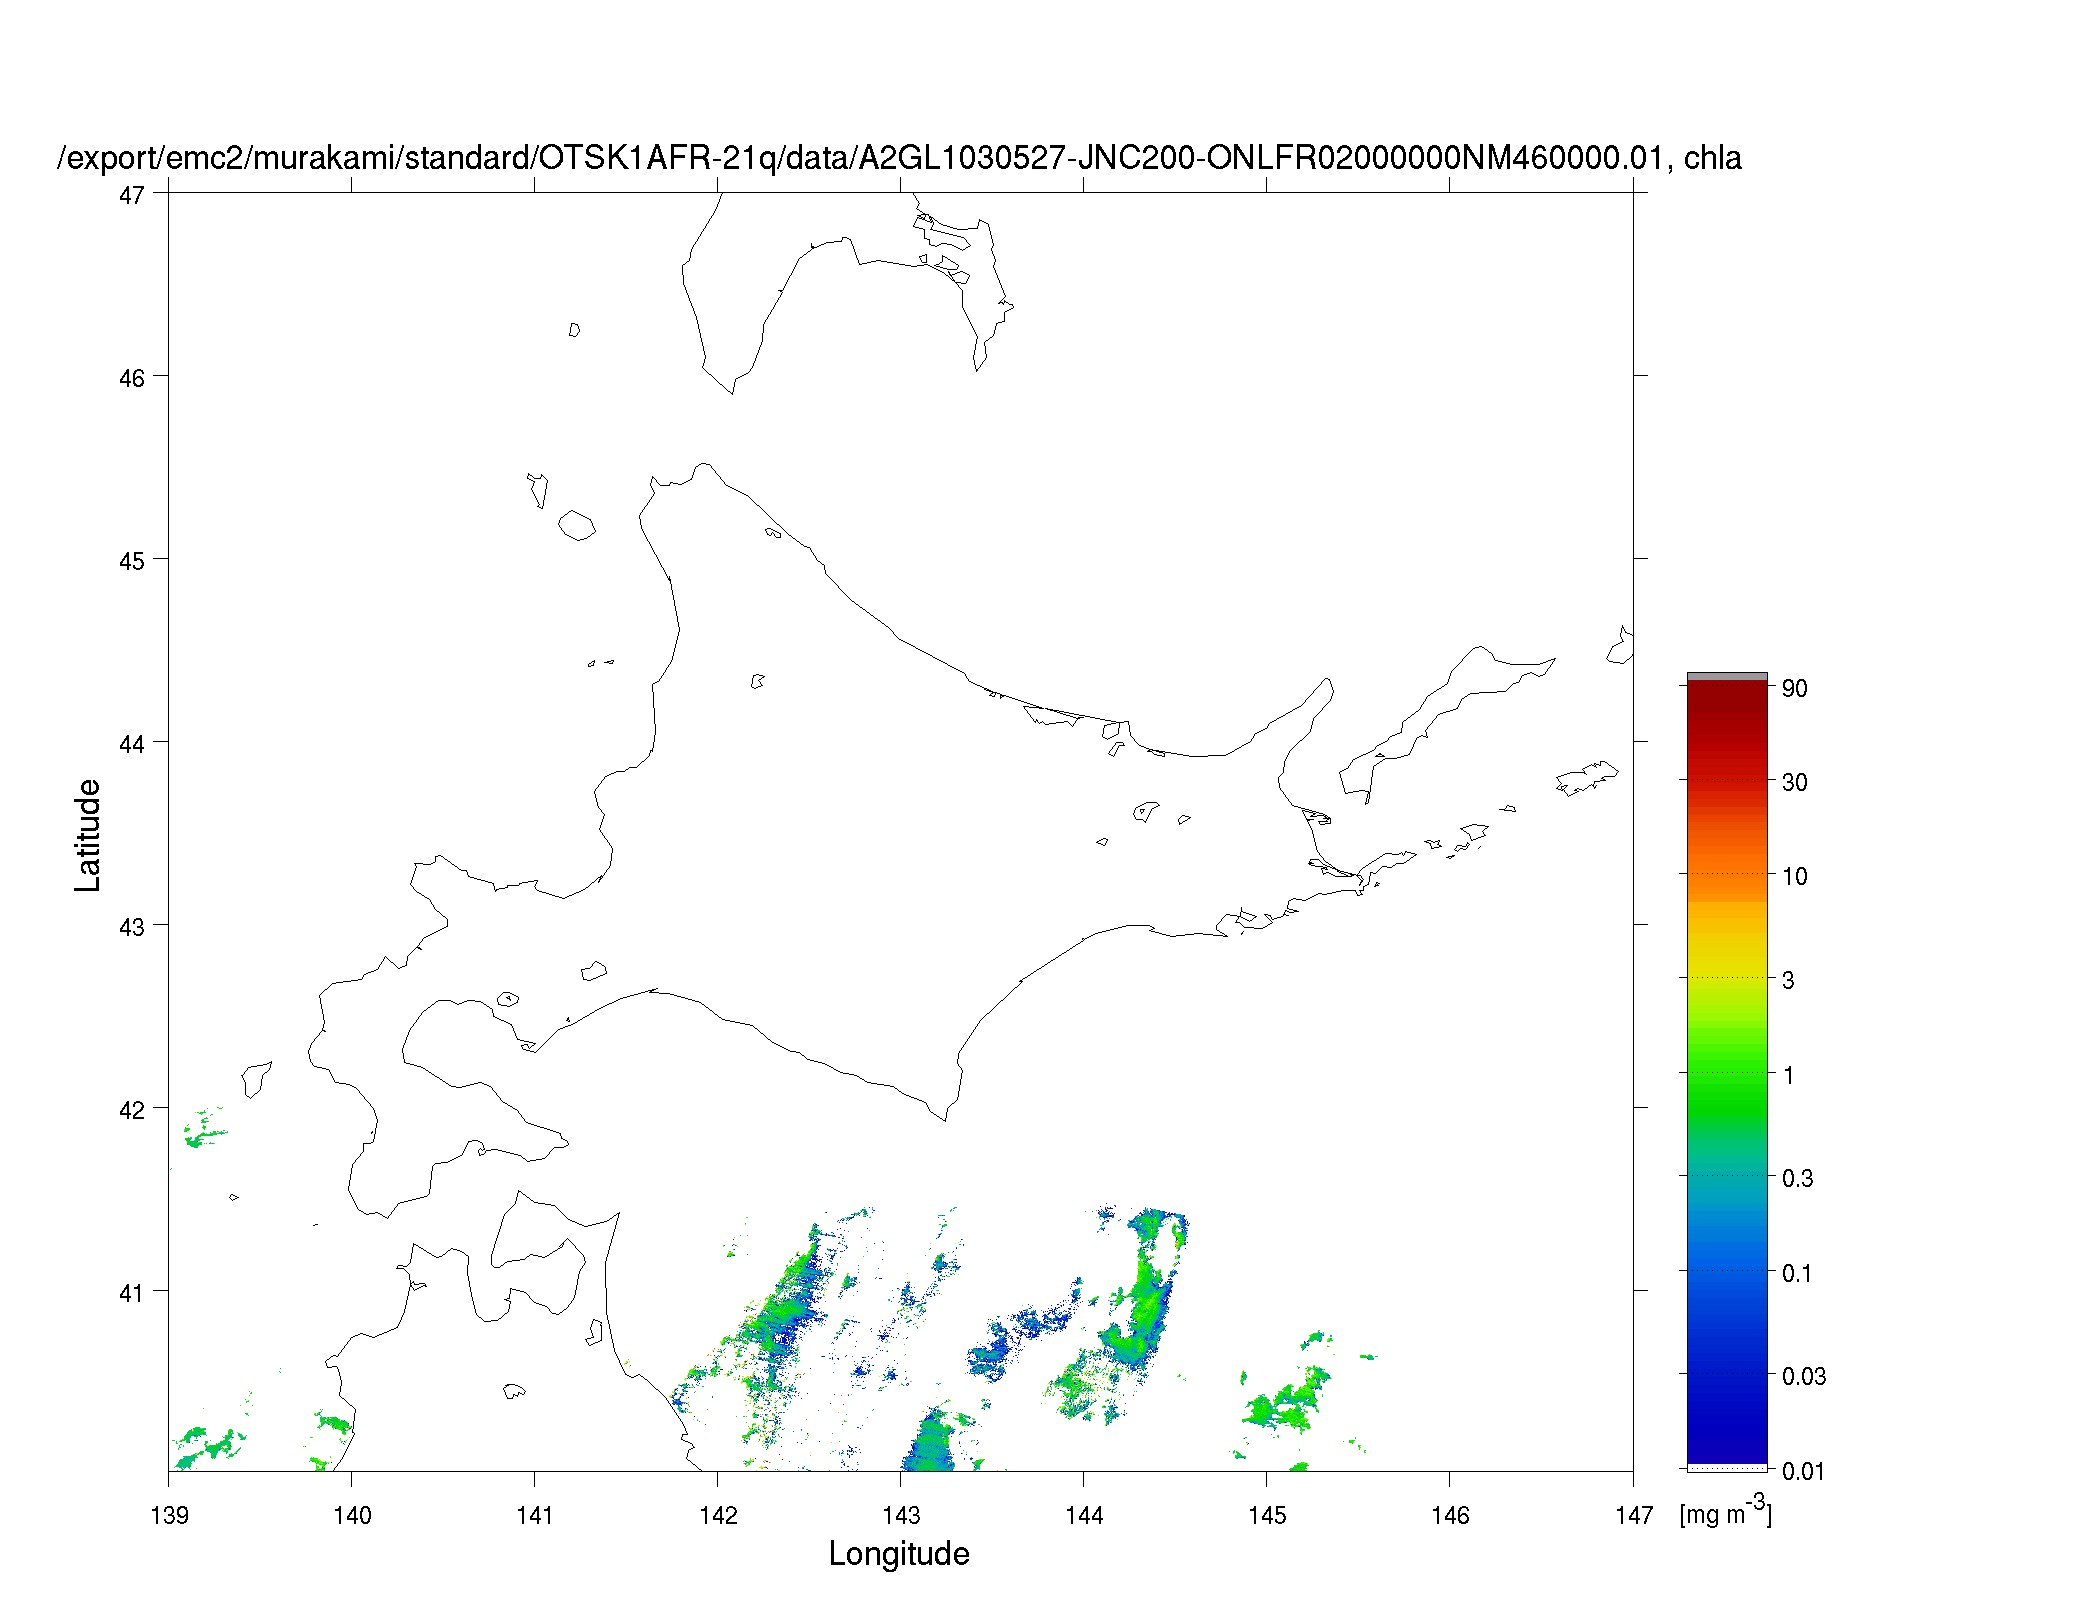The image size is (2099, 1600).
Task: Click longitude tick label 140
Action: point(352,1515)
